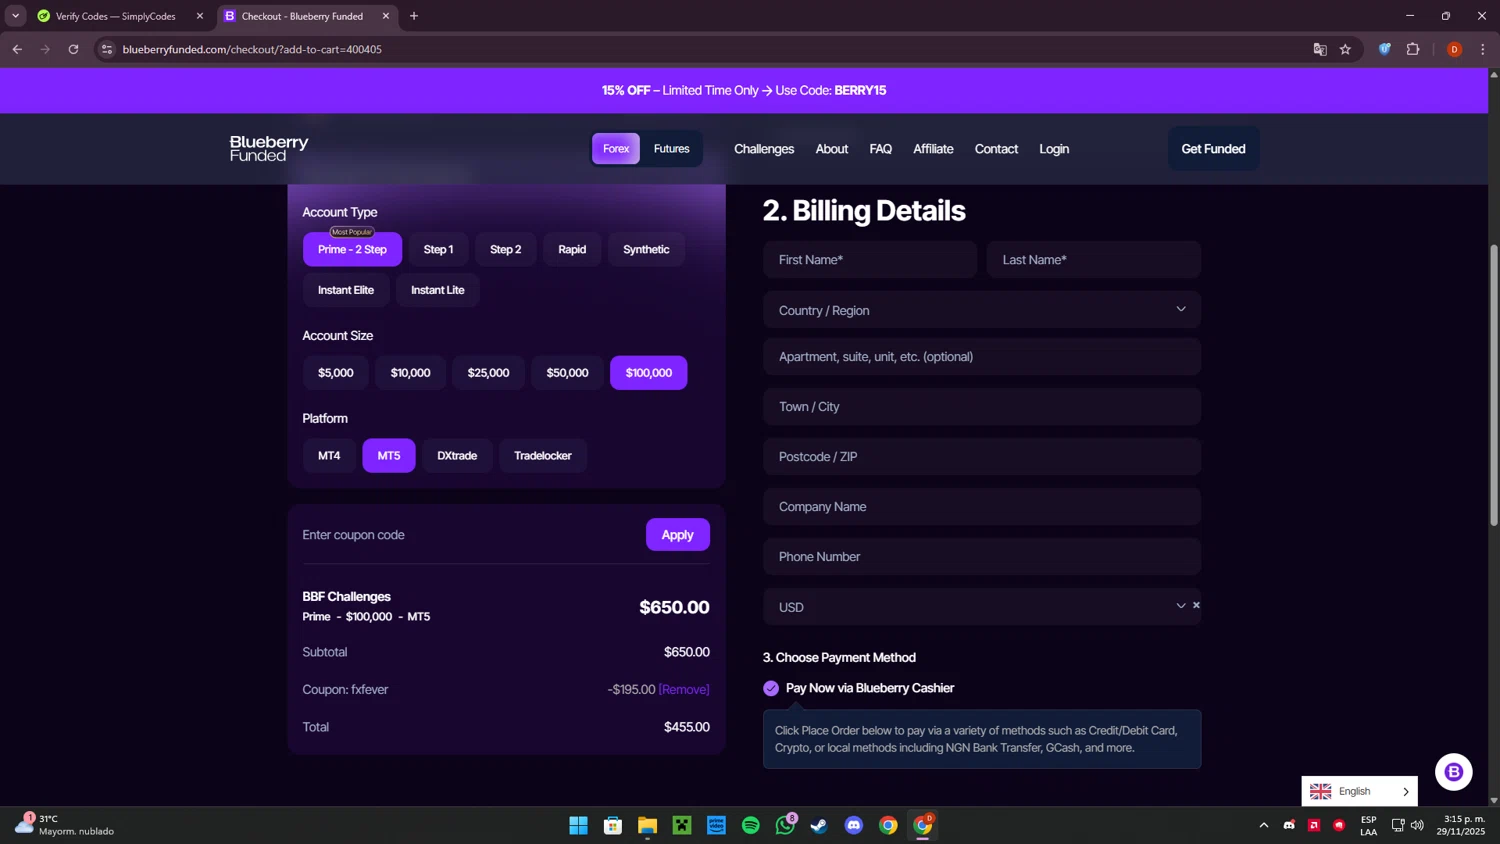Go back with the browser back arrow
The height and width of the screenshot is (844, 1500).
[x=17, y=49]
